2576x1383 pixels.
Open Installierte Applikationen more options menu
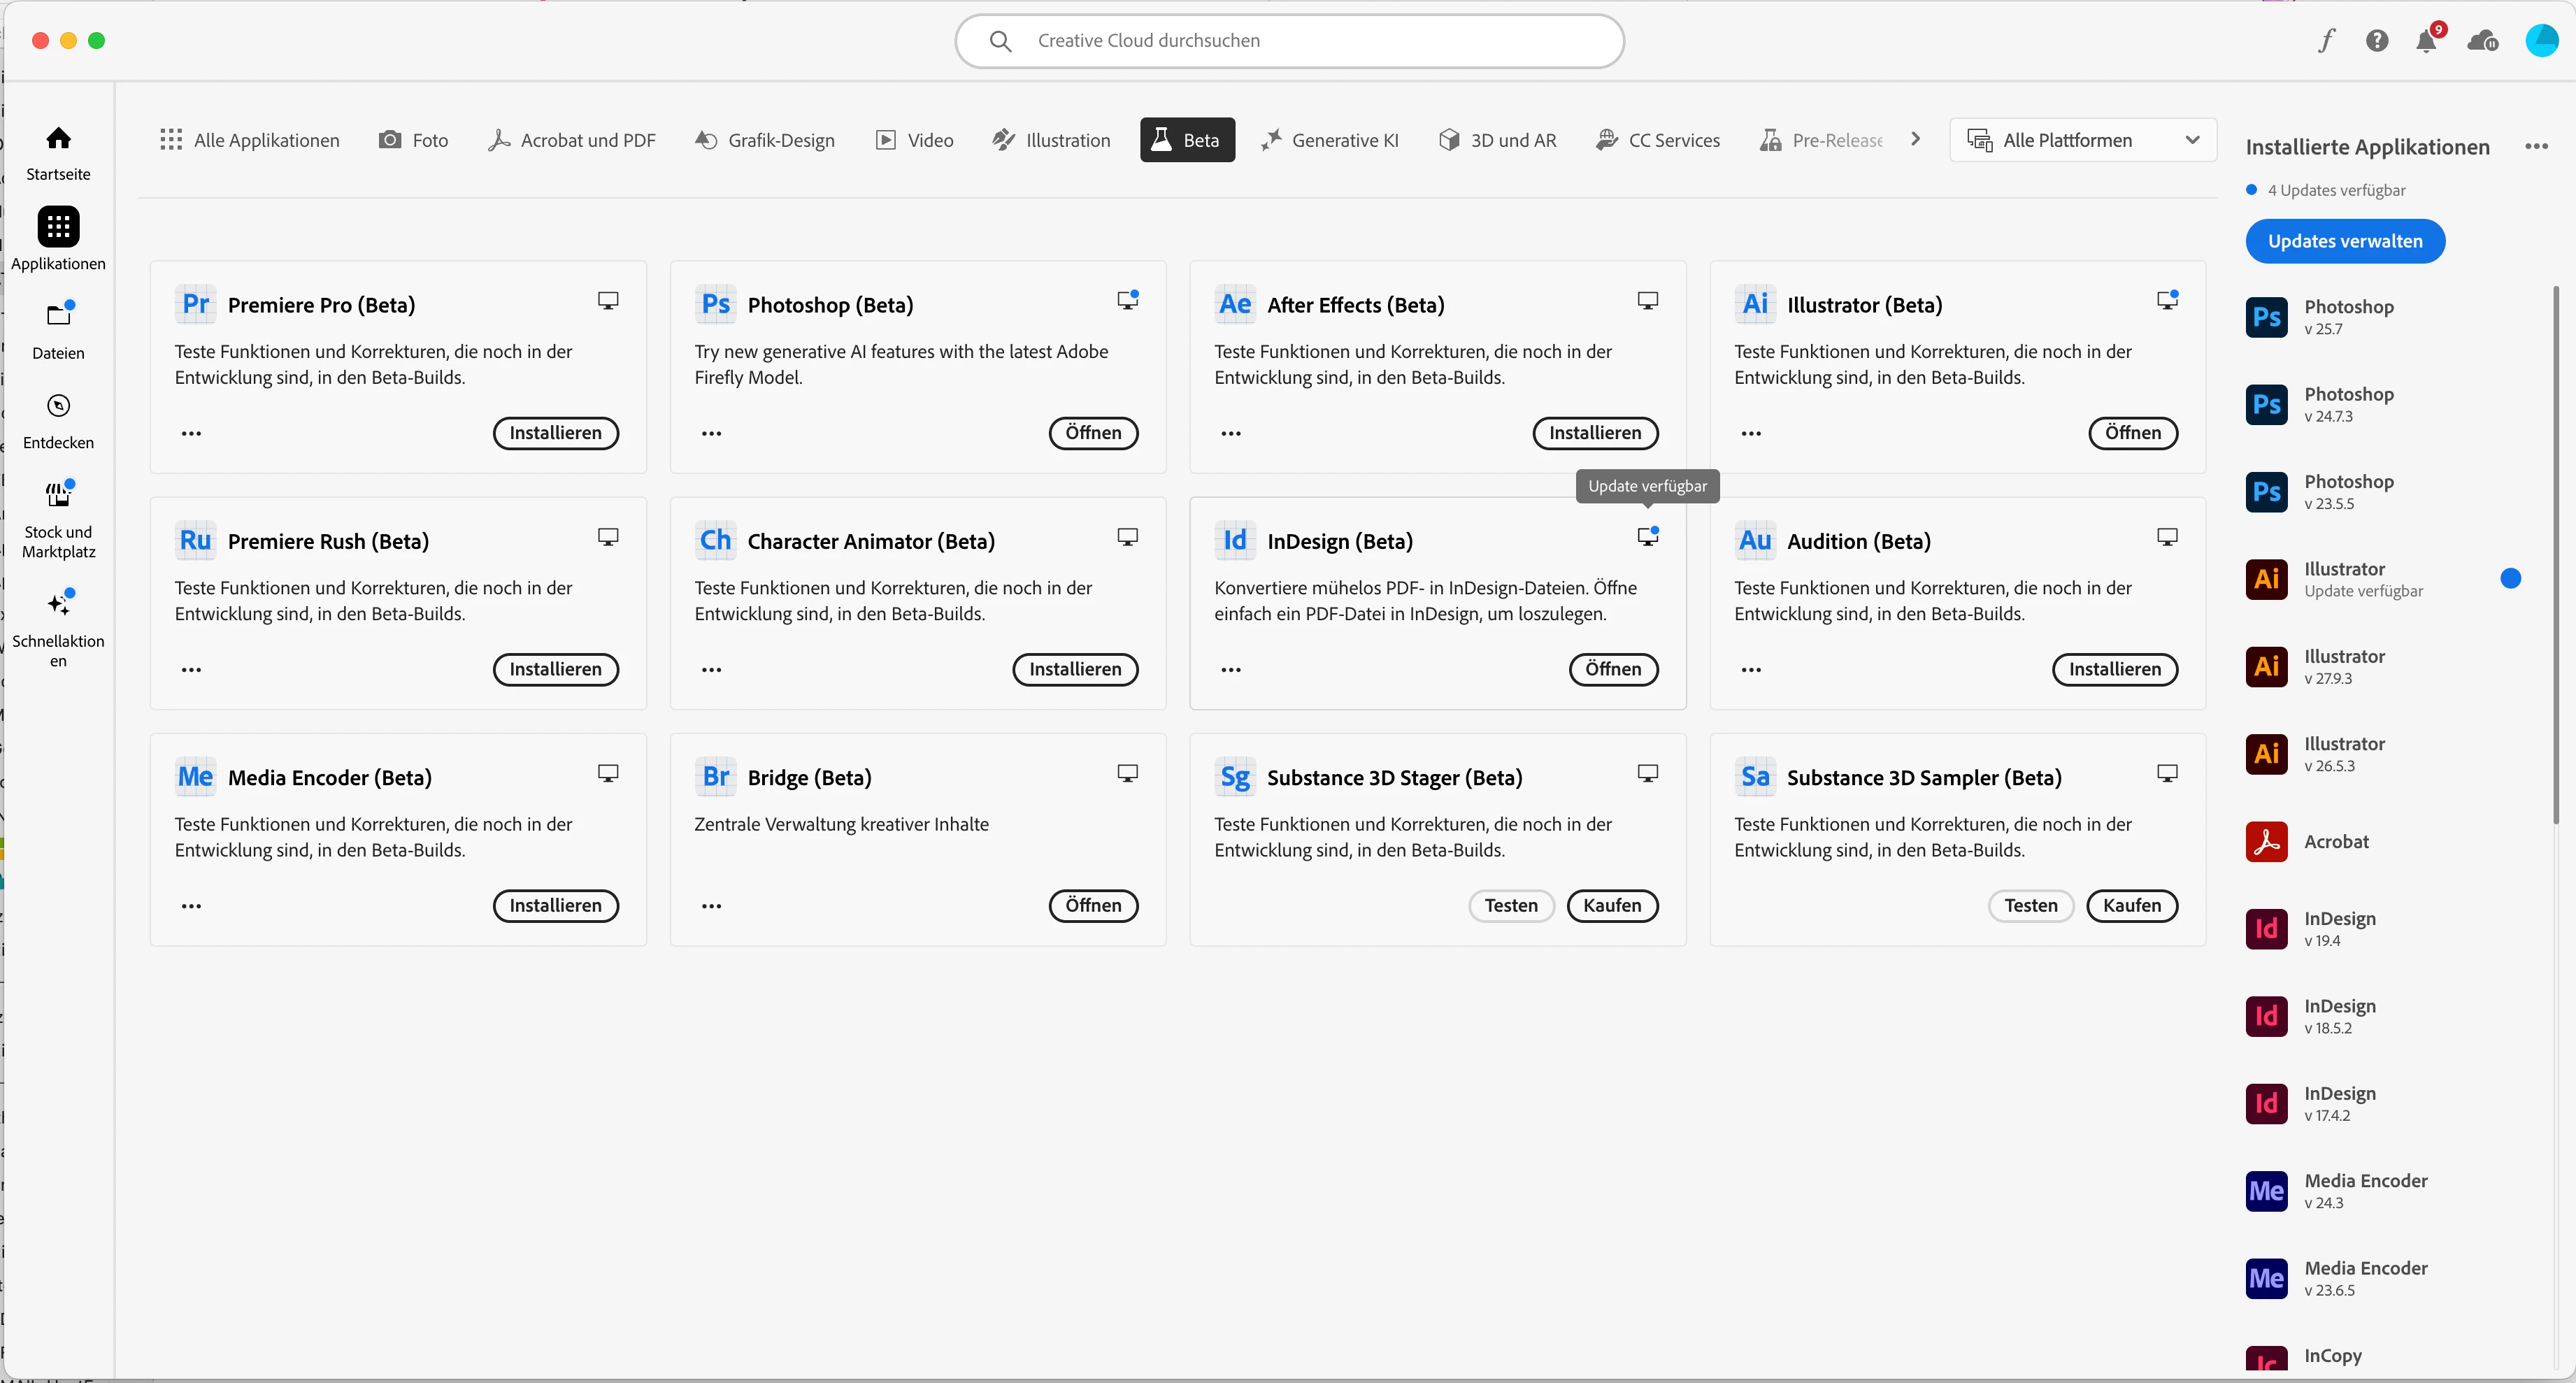click(2536, 147)
